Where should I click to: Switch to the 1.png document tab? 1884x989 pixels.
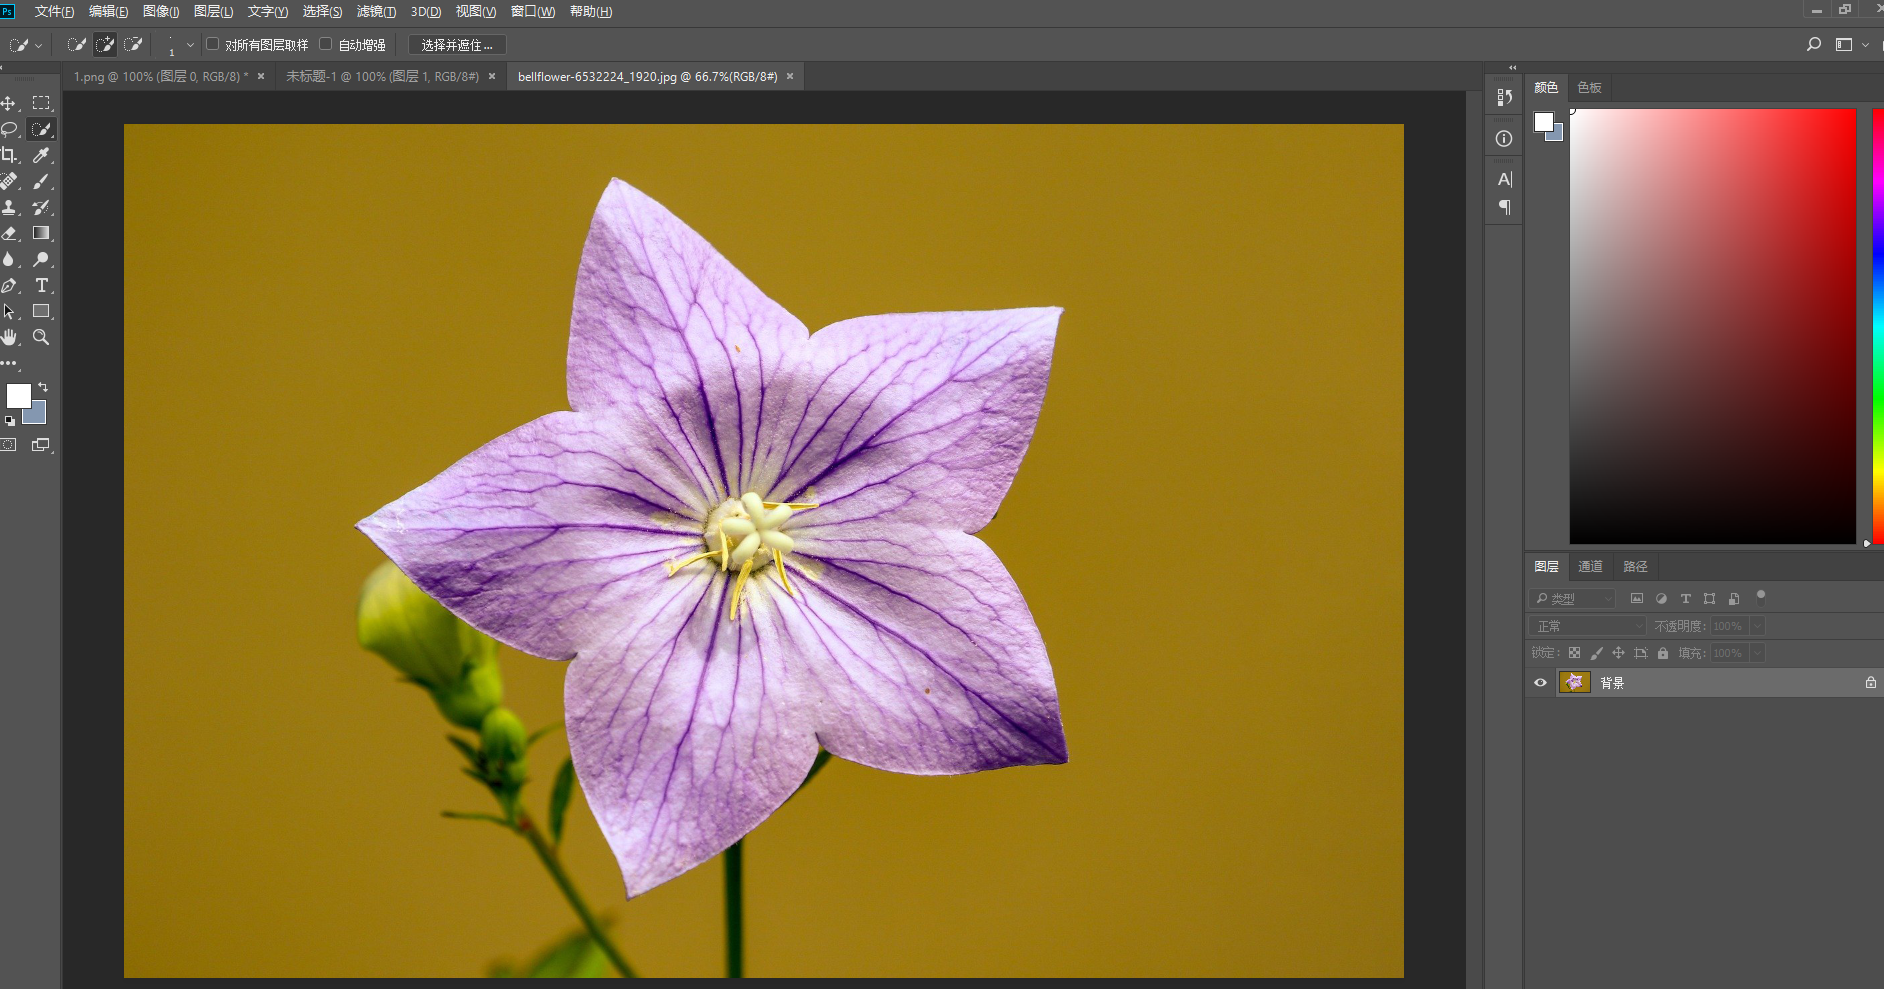160,76
